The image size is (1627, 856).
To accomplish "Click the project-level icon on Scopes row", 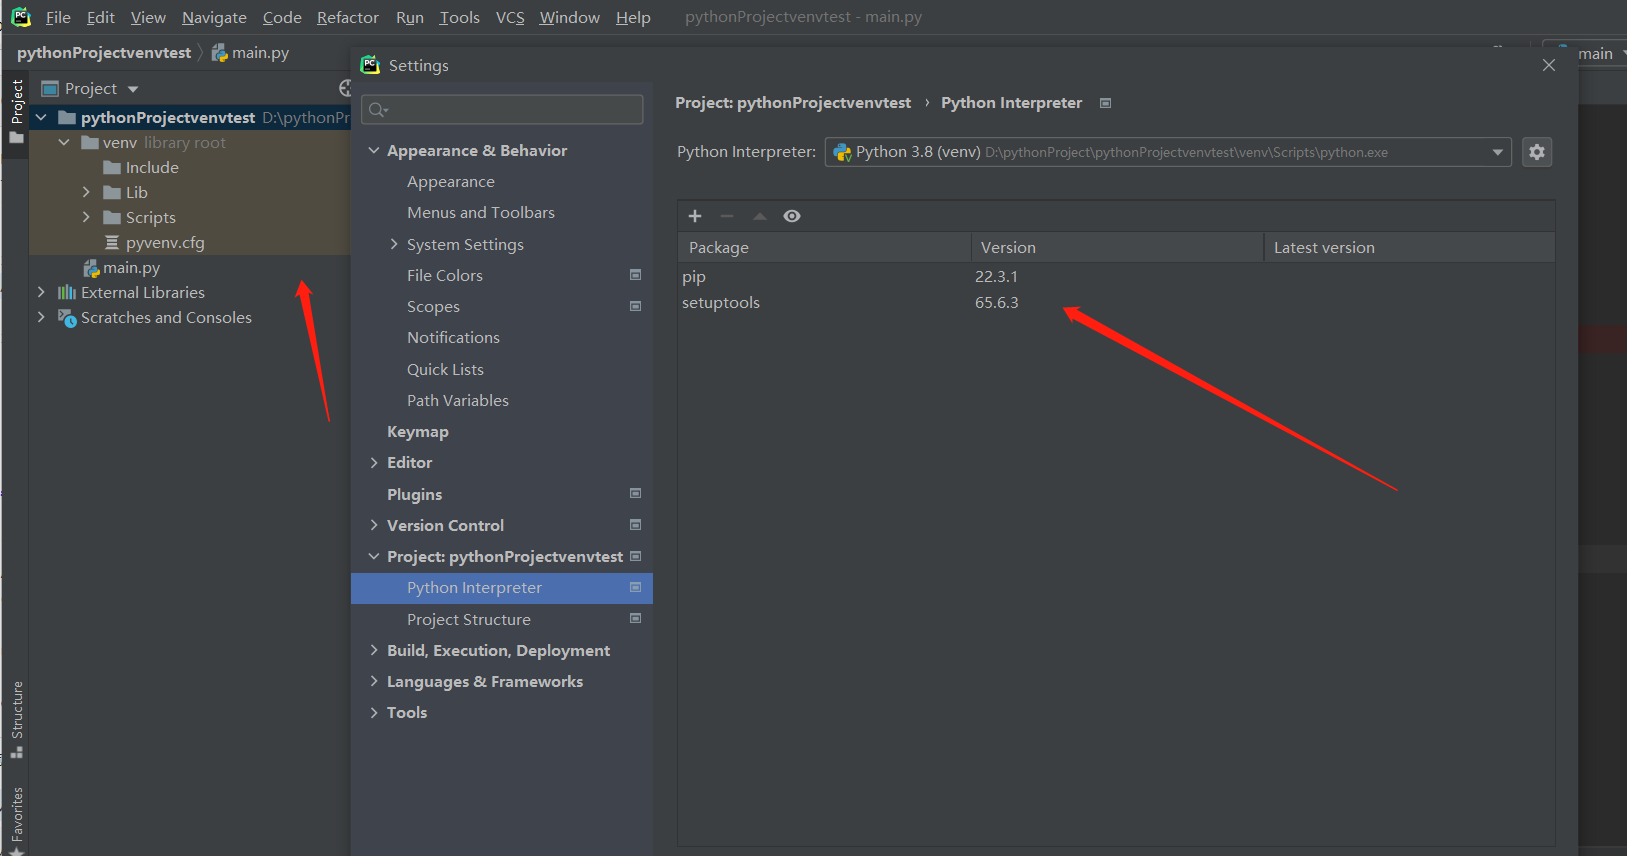I will [635, 306].
